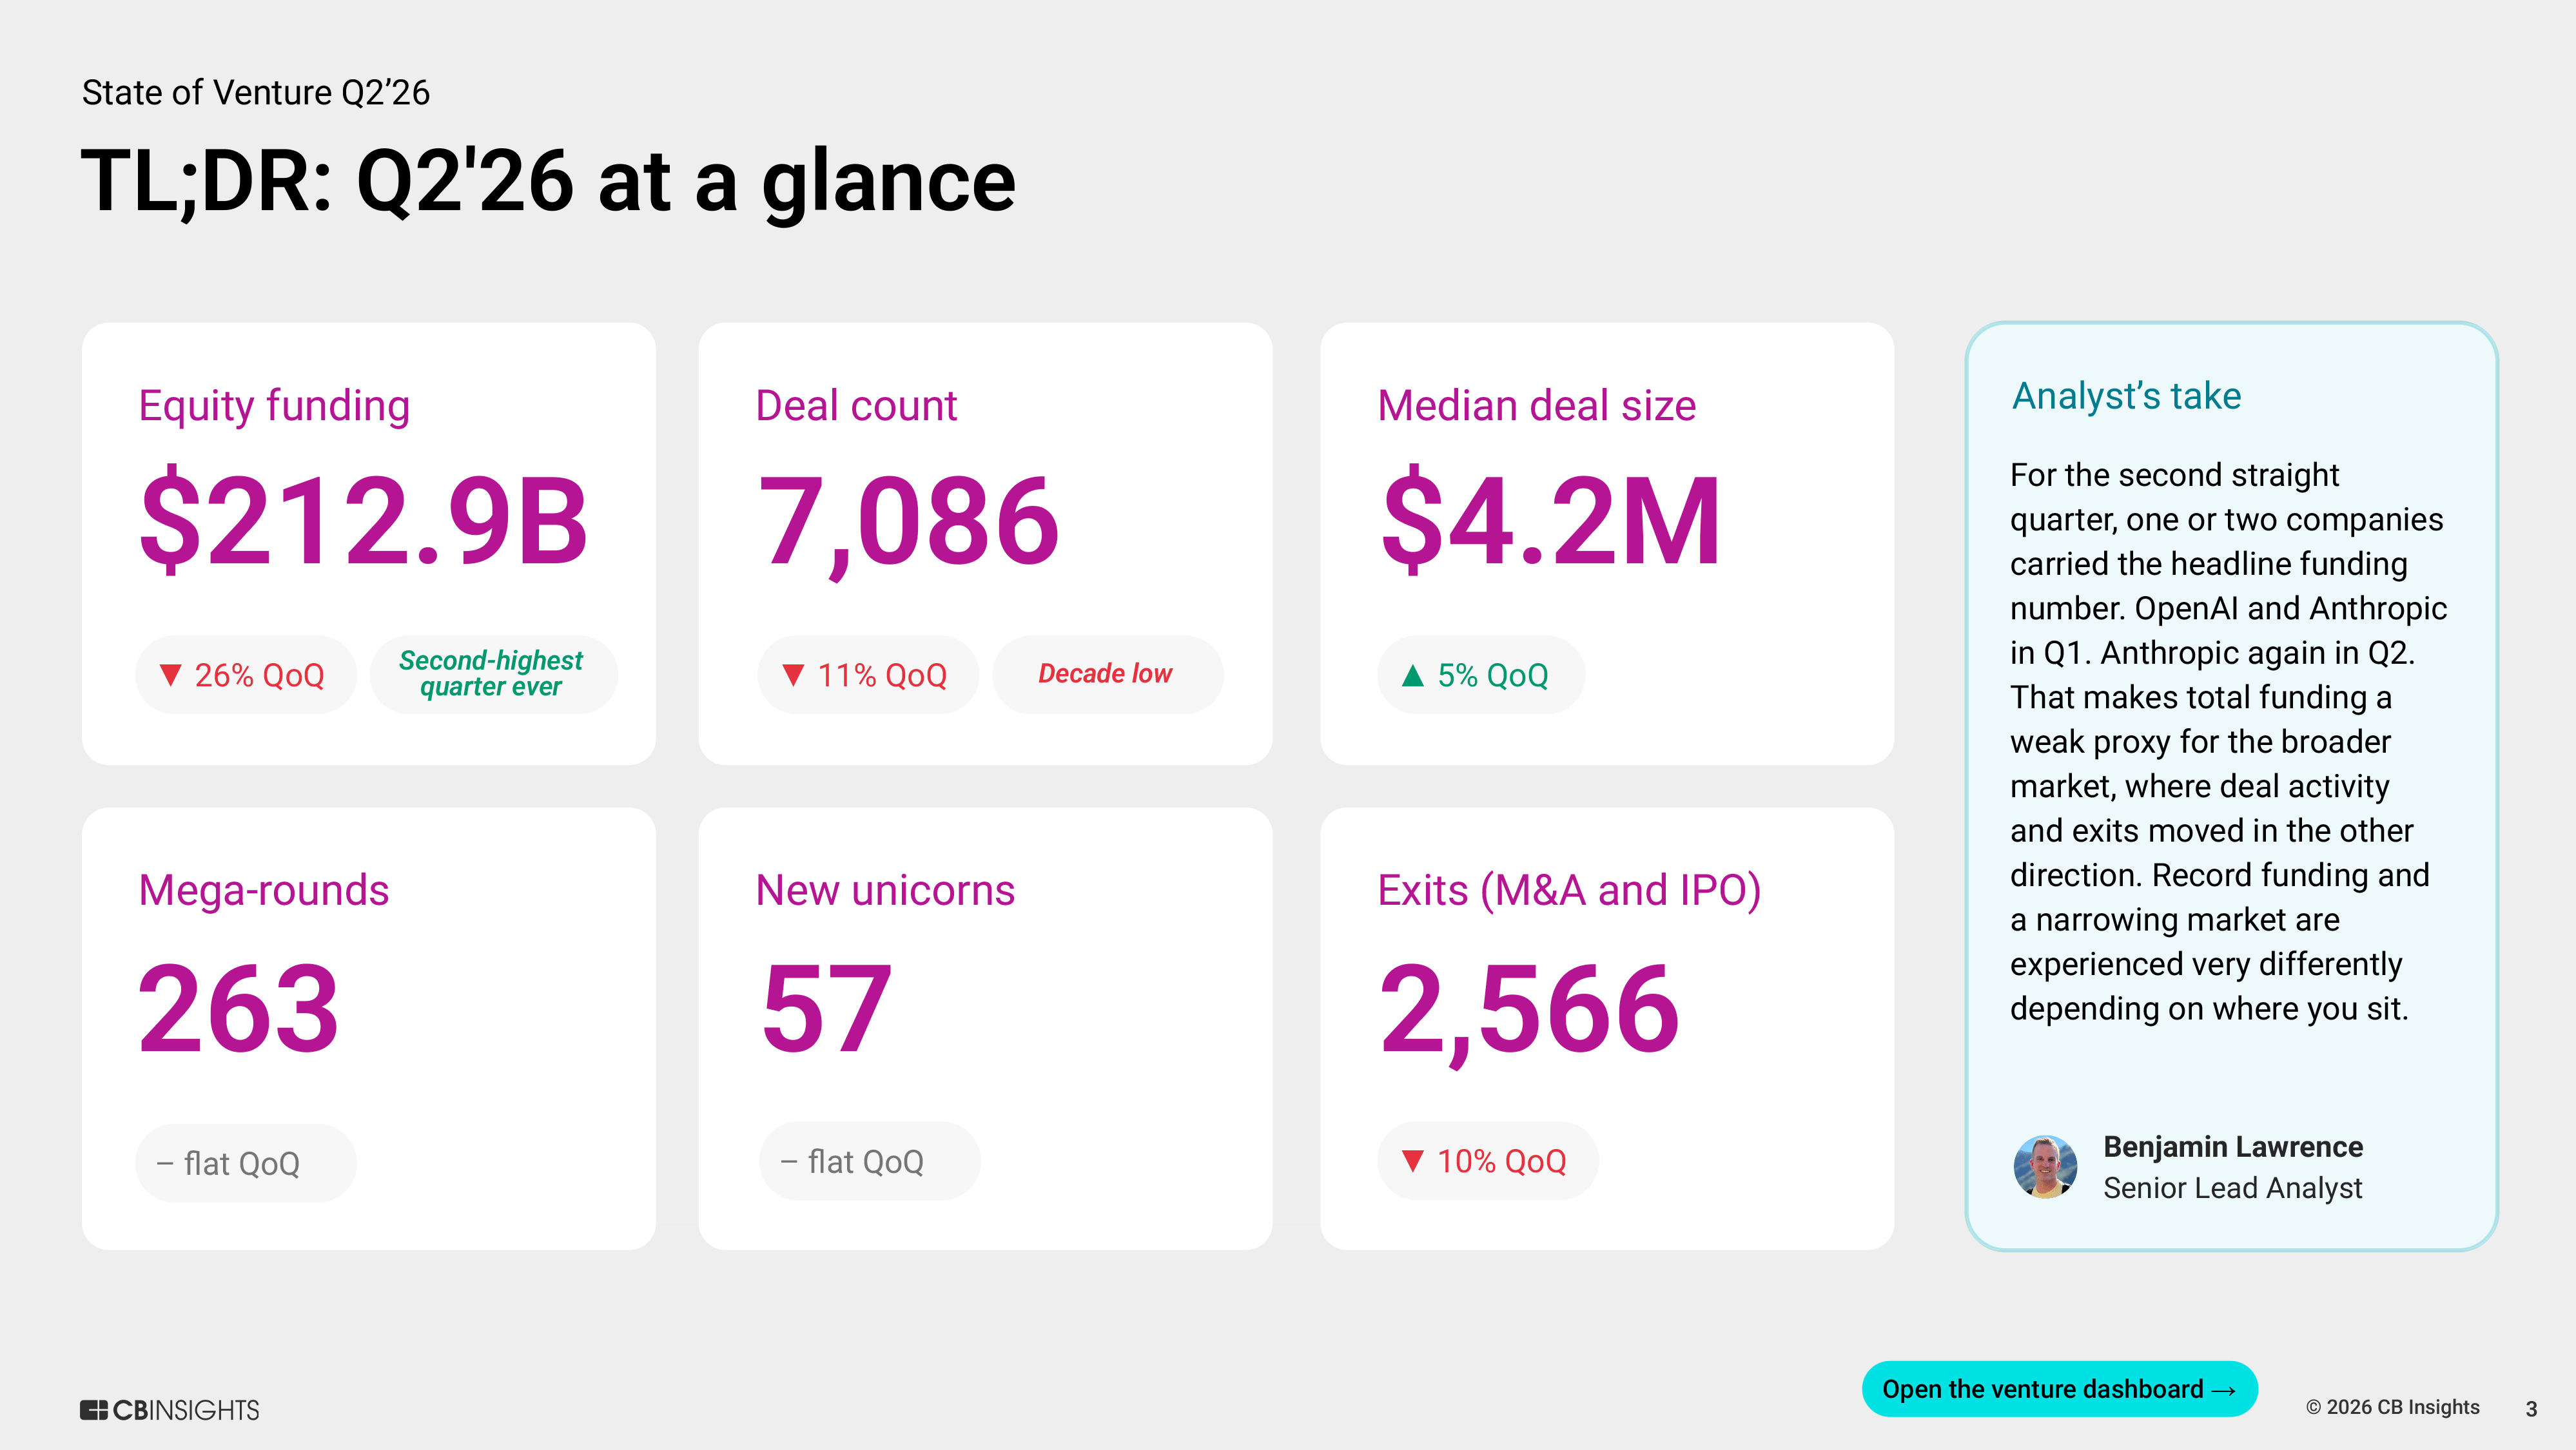Click the $212.9B Equity funding figure
2576x1450 pixels.
(x=363, y=521)
